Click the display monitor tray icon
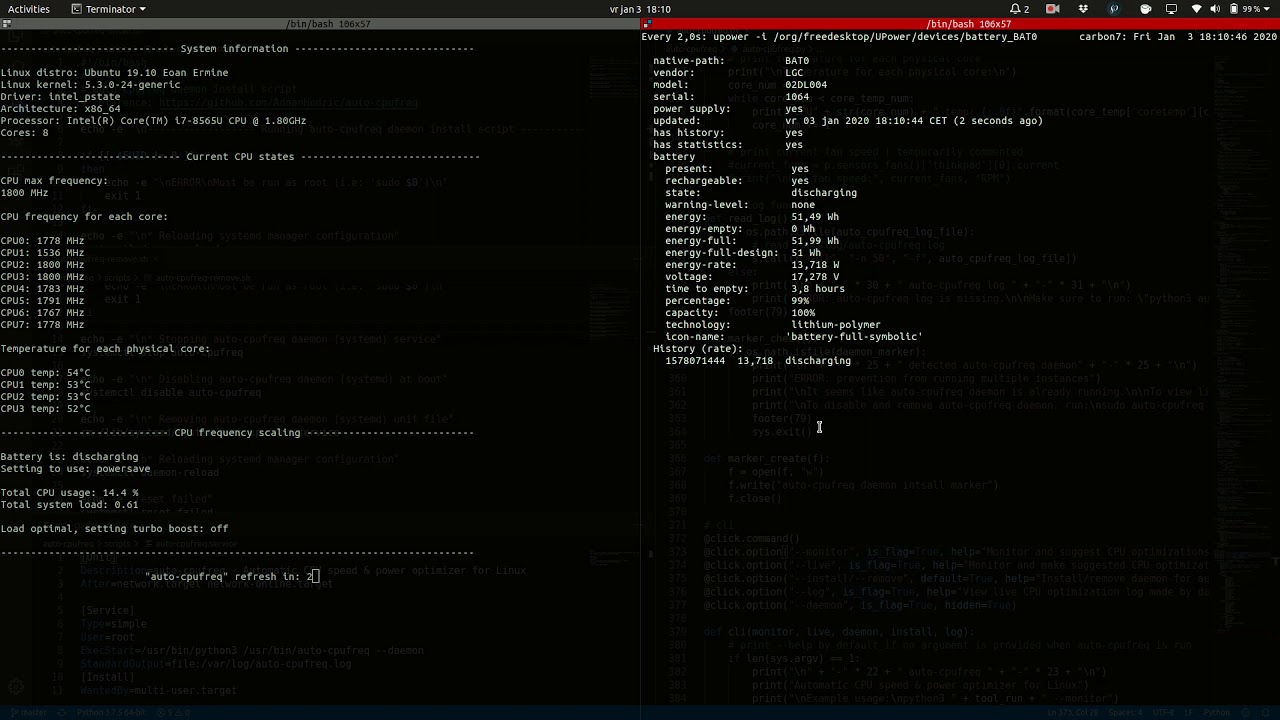The width and height of the screenshot is (1280, 720). pos(1172,9)
